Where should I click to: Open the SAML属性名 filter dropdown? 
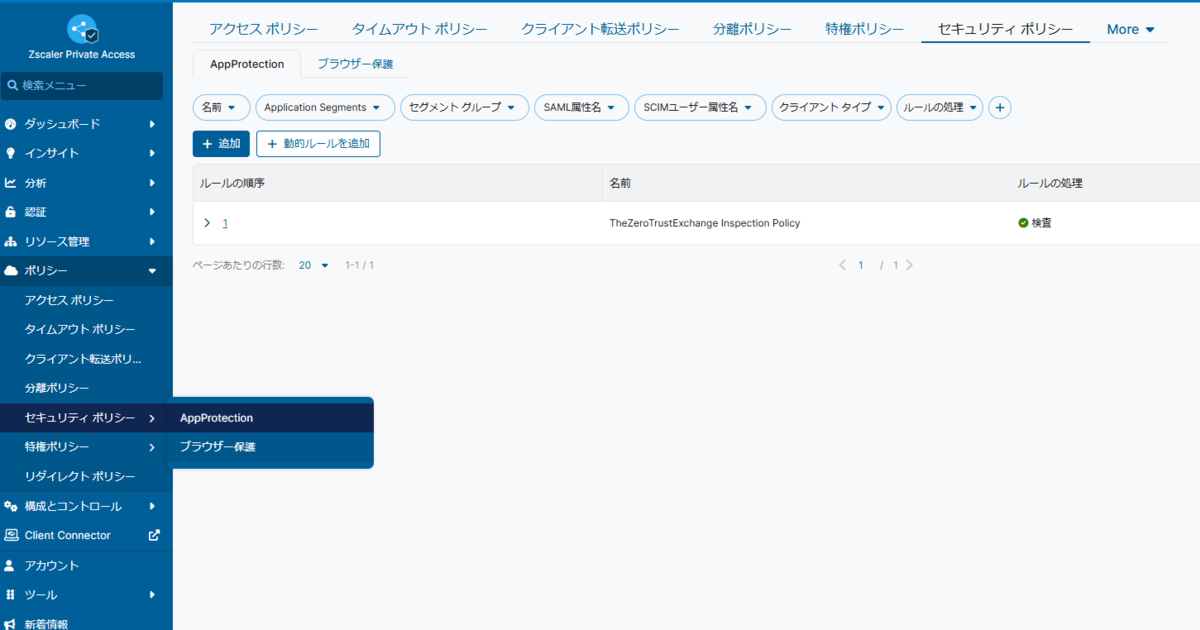(582, 107)
